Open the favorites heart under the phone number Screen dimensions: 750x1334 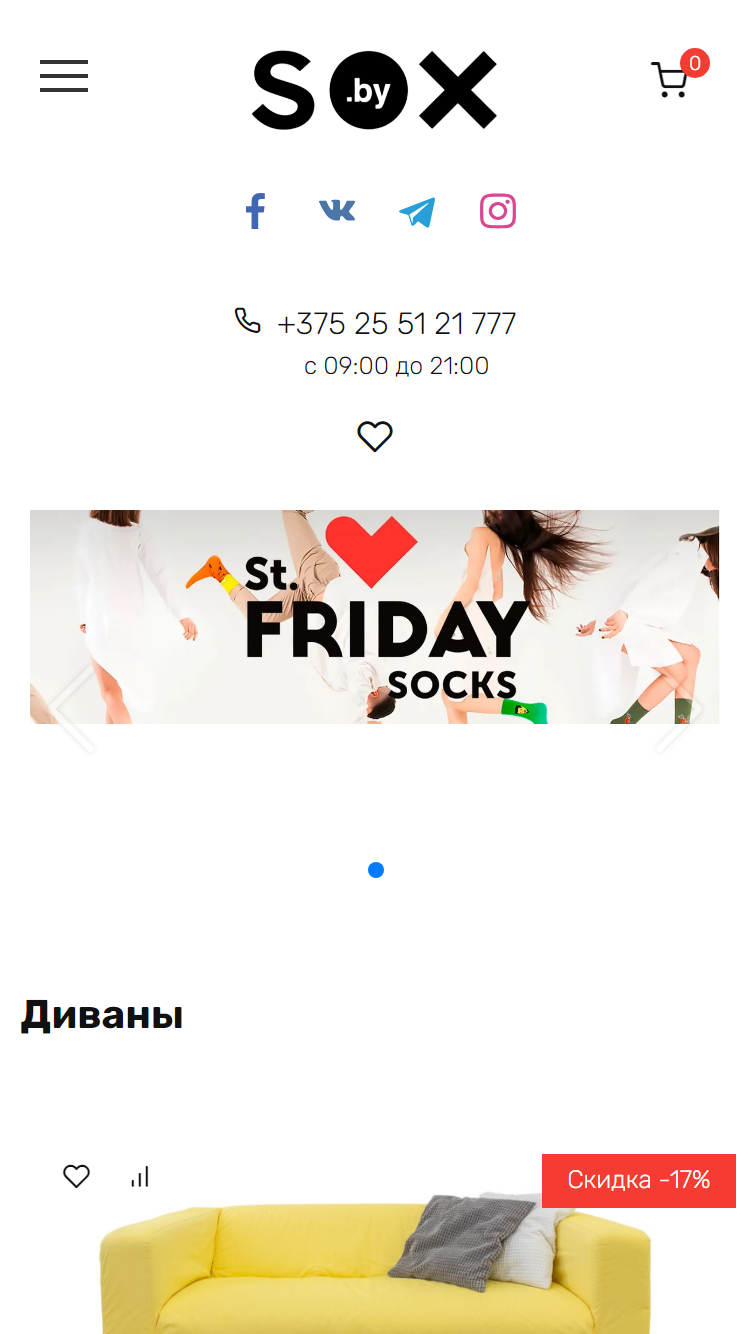[375, 436]
